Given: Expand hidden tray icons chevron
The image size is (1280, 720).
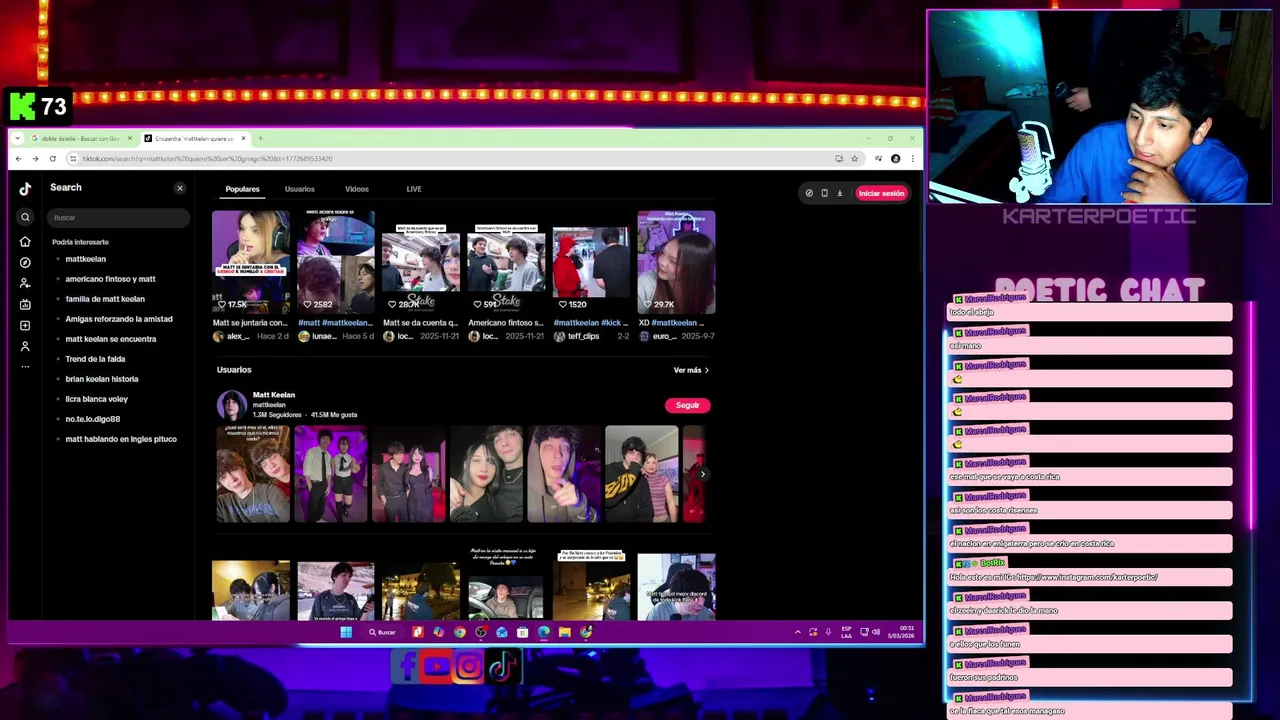Looking at the screenshot, I should 797,632.
